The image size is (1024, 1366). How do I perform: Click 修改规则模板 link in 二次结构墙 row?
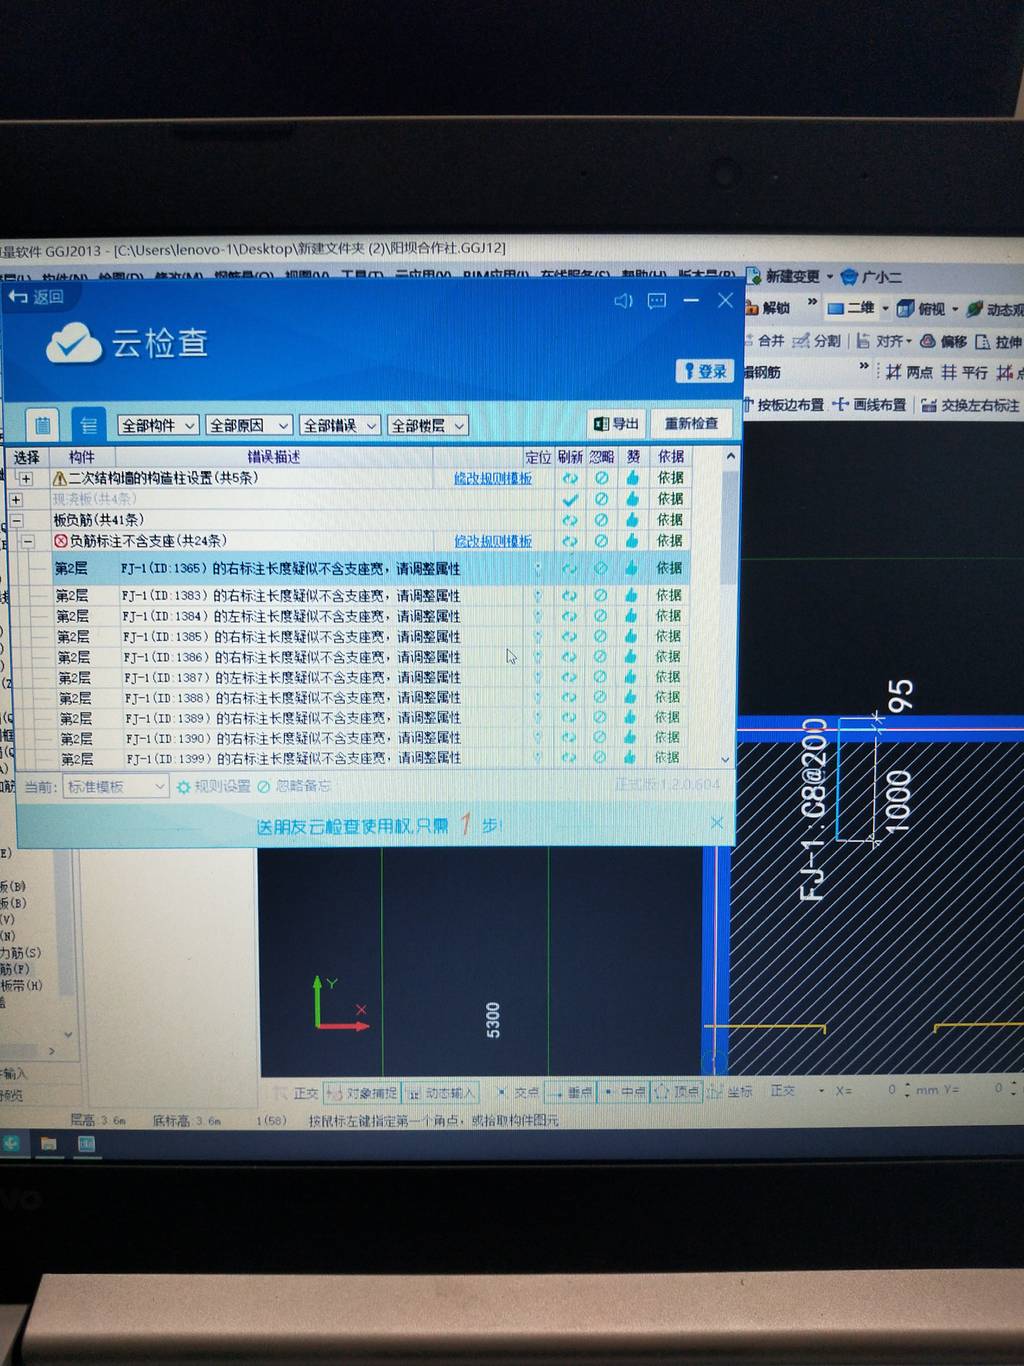[x=493, y=478]
